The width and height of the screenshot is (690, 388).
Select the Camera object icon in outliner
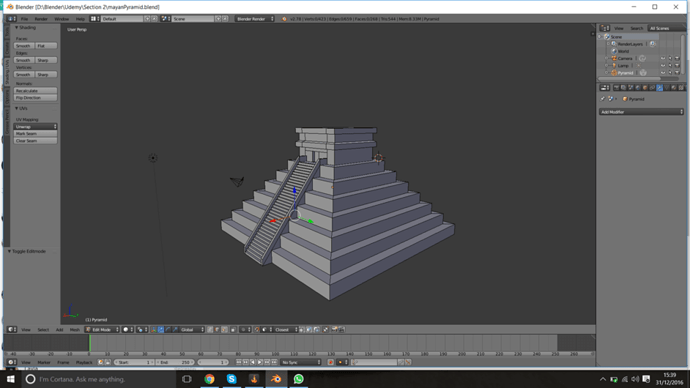pyautogui.click(x=614, y=59)
